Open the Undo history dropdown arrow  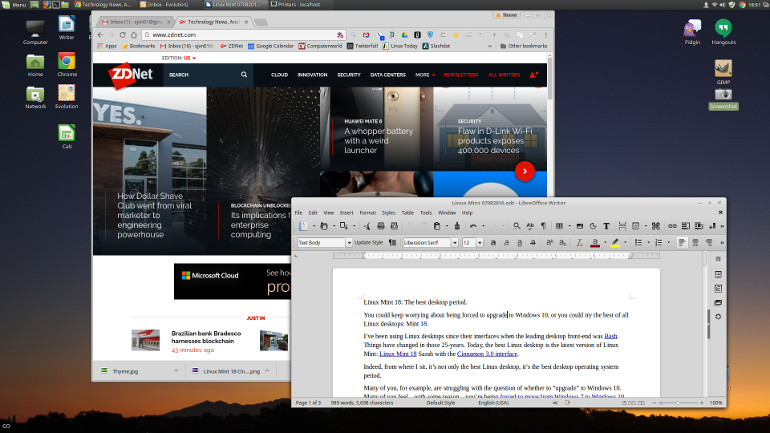[483, 226]
